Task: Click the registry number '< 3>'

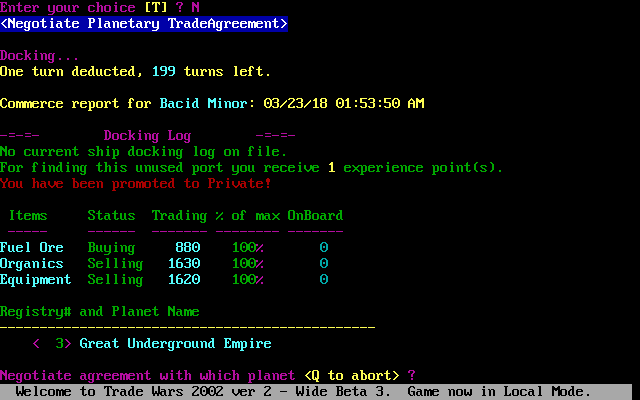Action: [x=52, y=344]
